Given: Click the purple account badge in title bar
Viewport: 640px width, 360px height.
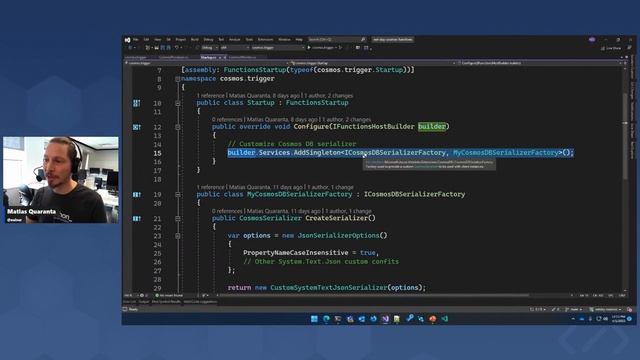Looking at the screenshot, I should point(592,40).
